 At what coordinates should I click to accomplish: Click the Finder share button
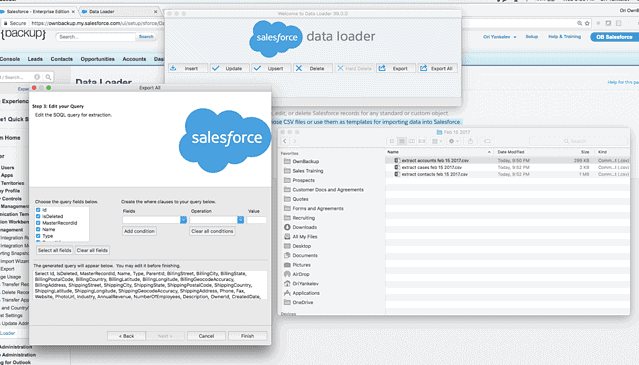click(x=470, y=141)
